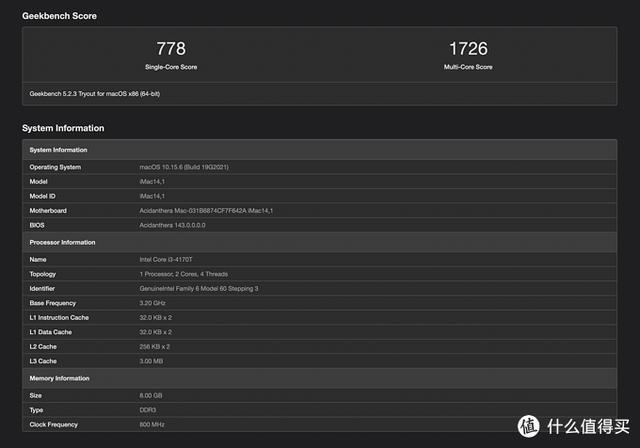Select the 3.20 GHz value
The width and height of the screenshot is (640, 448).
[152, 303]
